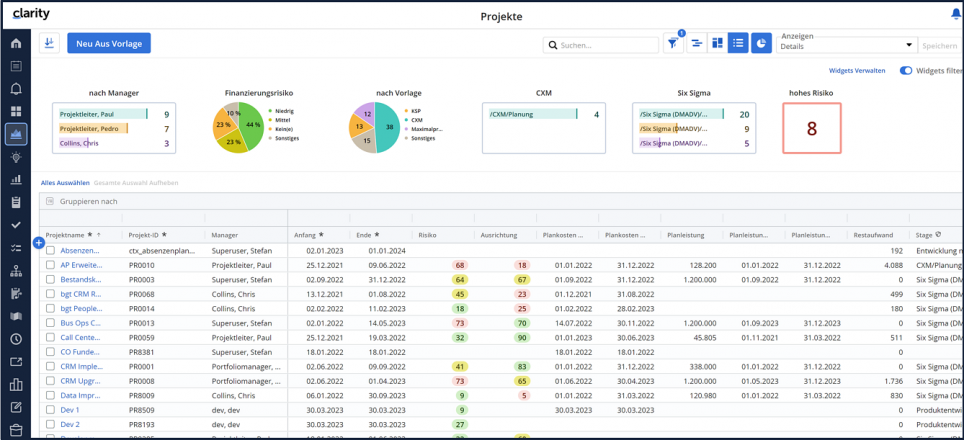Image resolution: width=964 pixels, height=440 pixels.
Task: Open the clock timesheets sidebar icon
Action: coord(16,339)
